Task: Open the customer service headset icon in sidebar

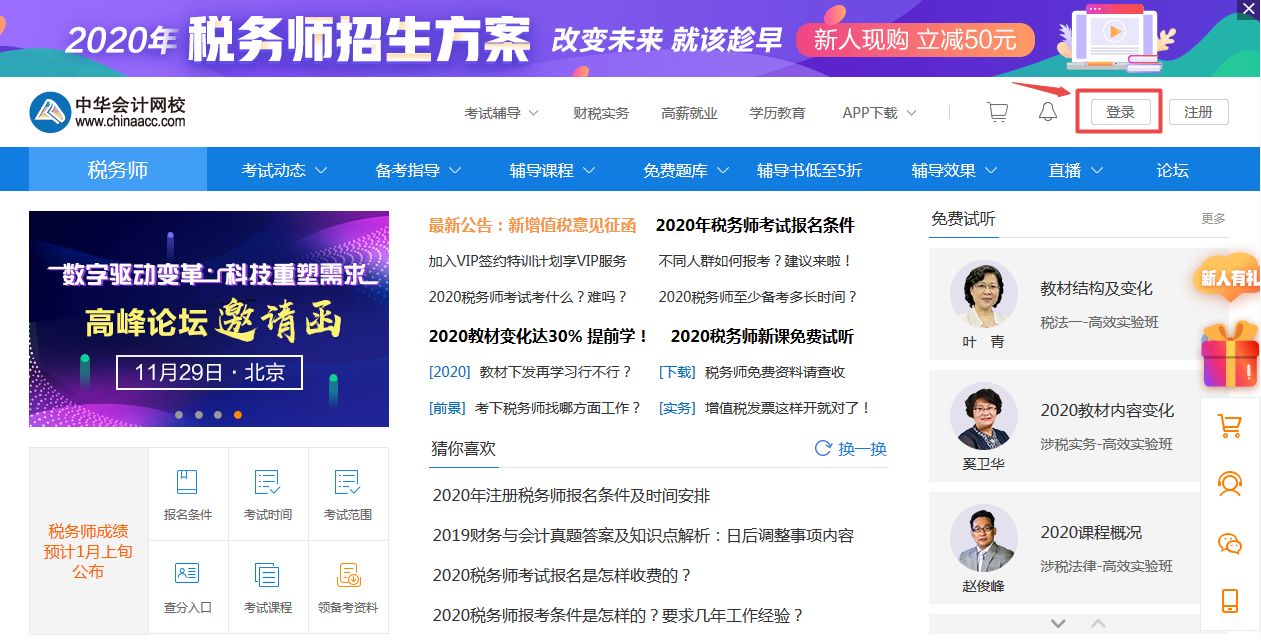Action: point(1231,483)
